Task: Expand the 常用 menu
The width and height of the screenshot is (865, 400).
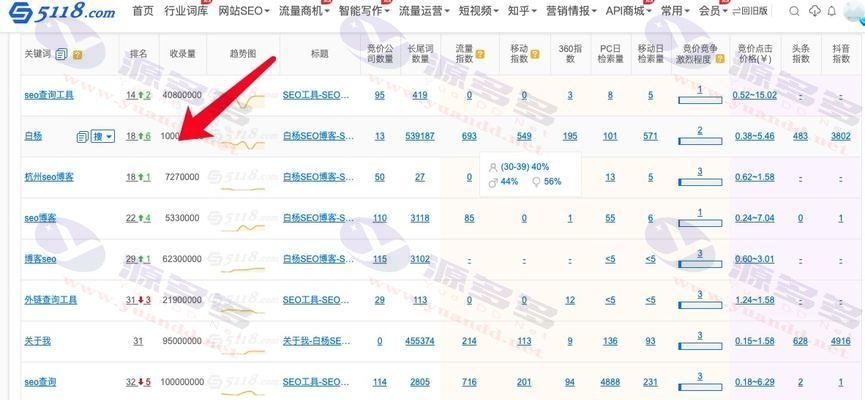Action: pos(675,10)
